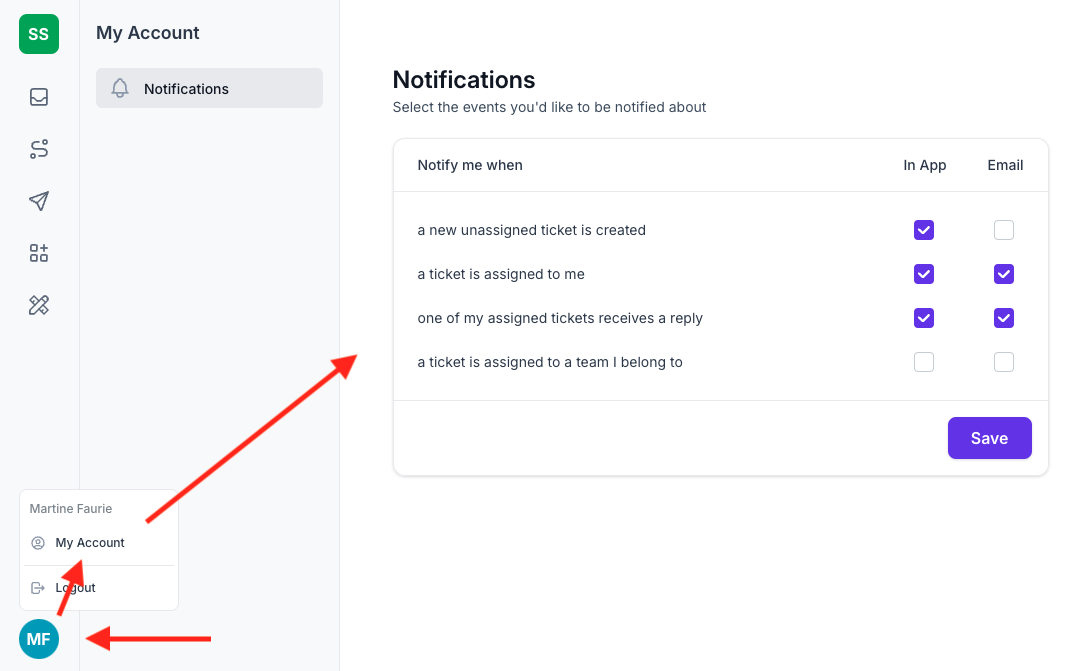Disable In App for ticket assigned to me
The image size is (1092, 671).
point(923,274)
